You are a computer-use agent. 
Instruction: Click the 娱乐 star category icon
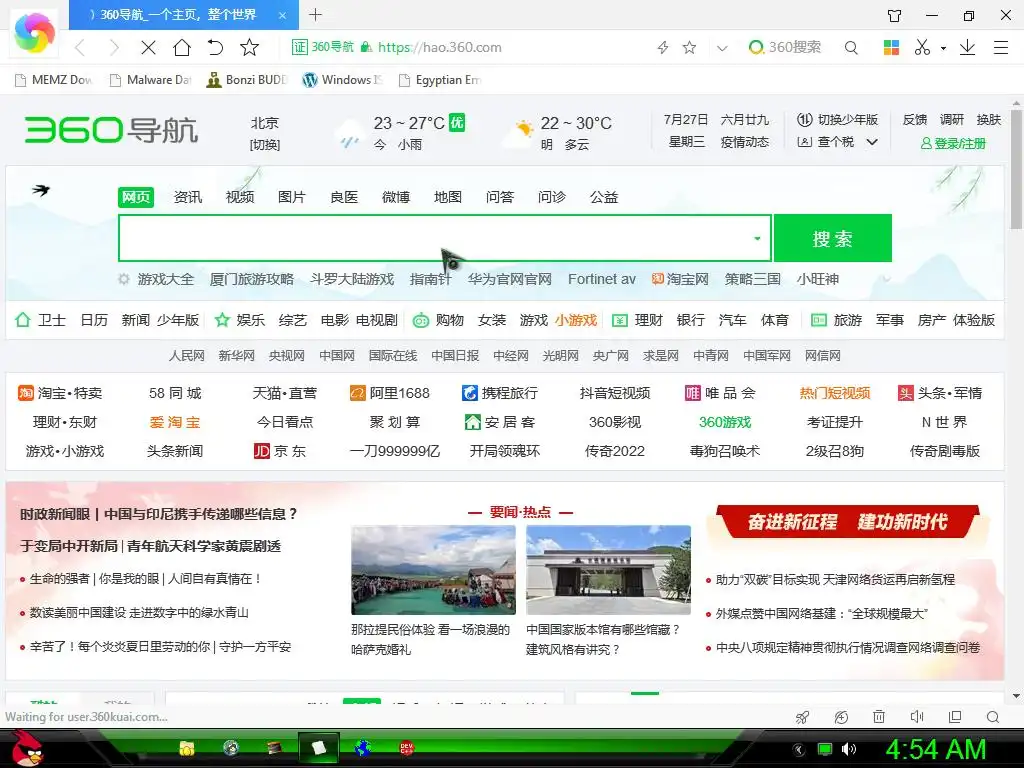coord(222,320)
